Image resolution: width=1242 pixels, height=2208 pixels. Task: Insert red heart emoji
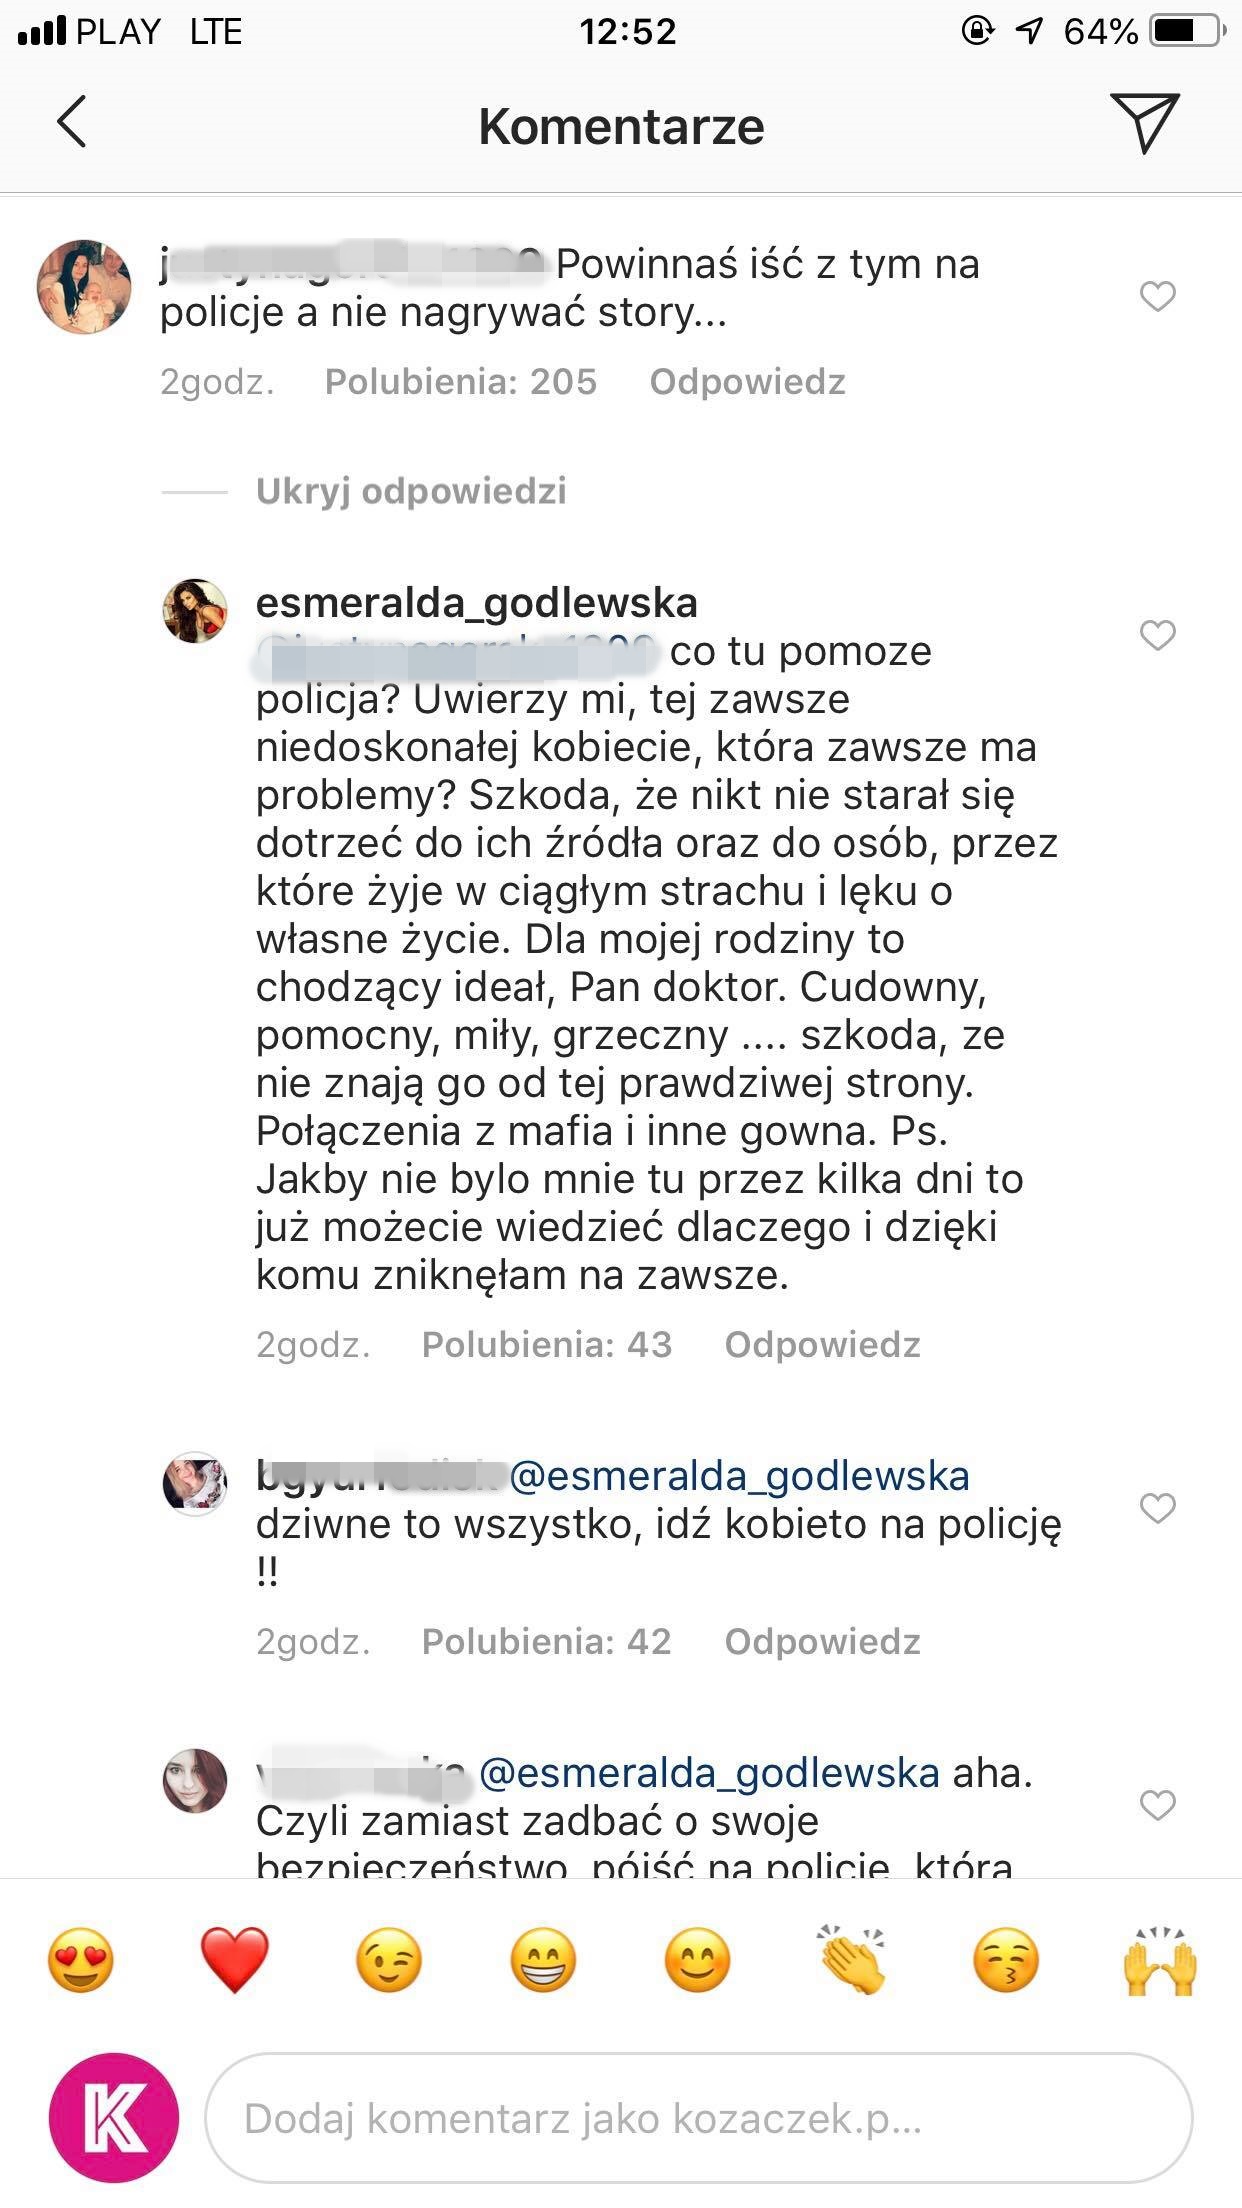point(235,1959)
